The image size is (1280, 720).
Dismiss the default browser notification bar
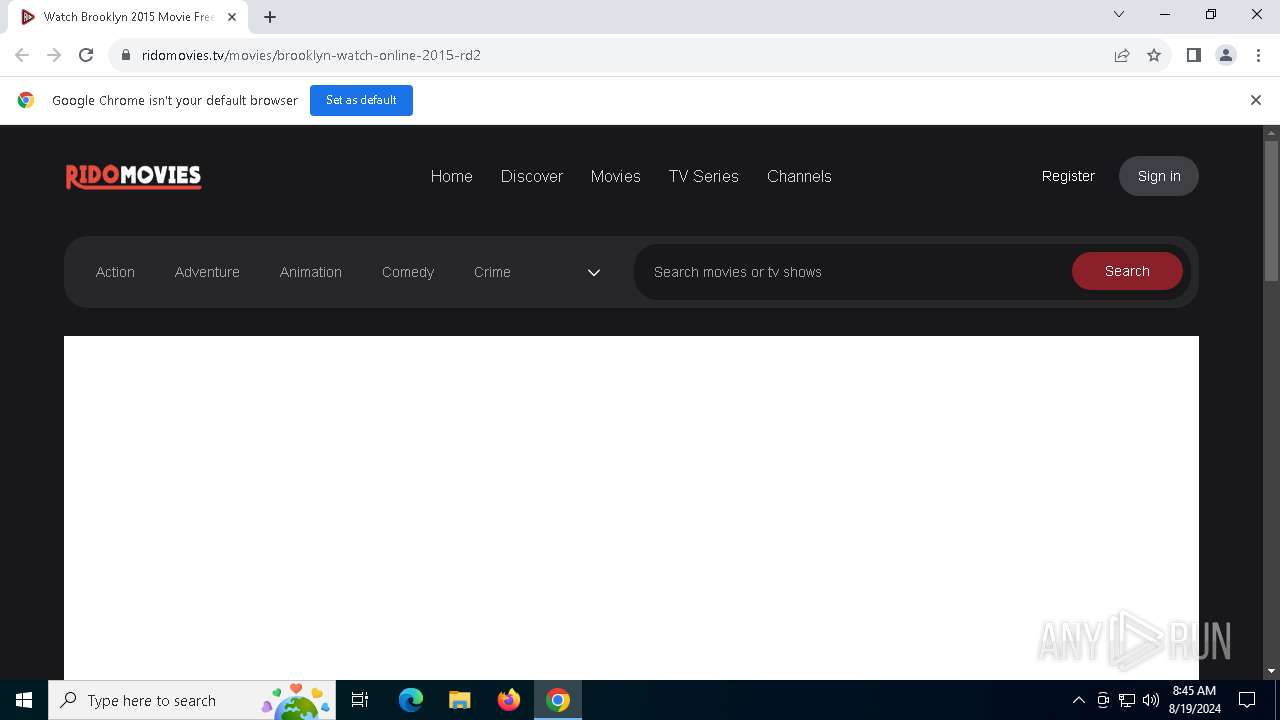click(x=1256, y=100)
